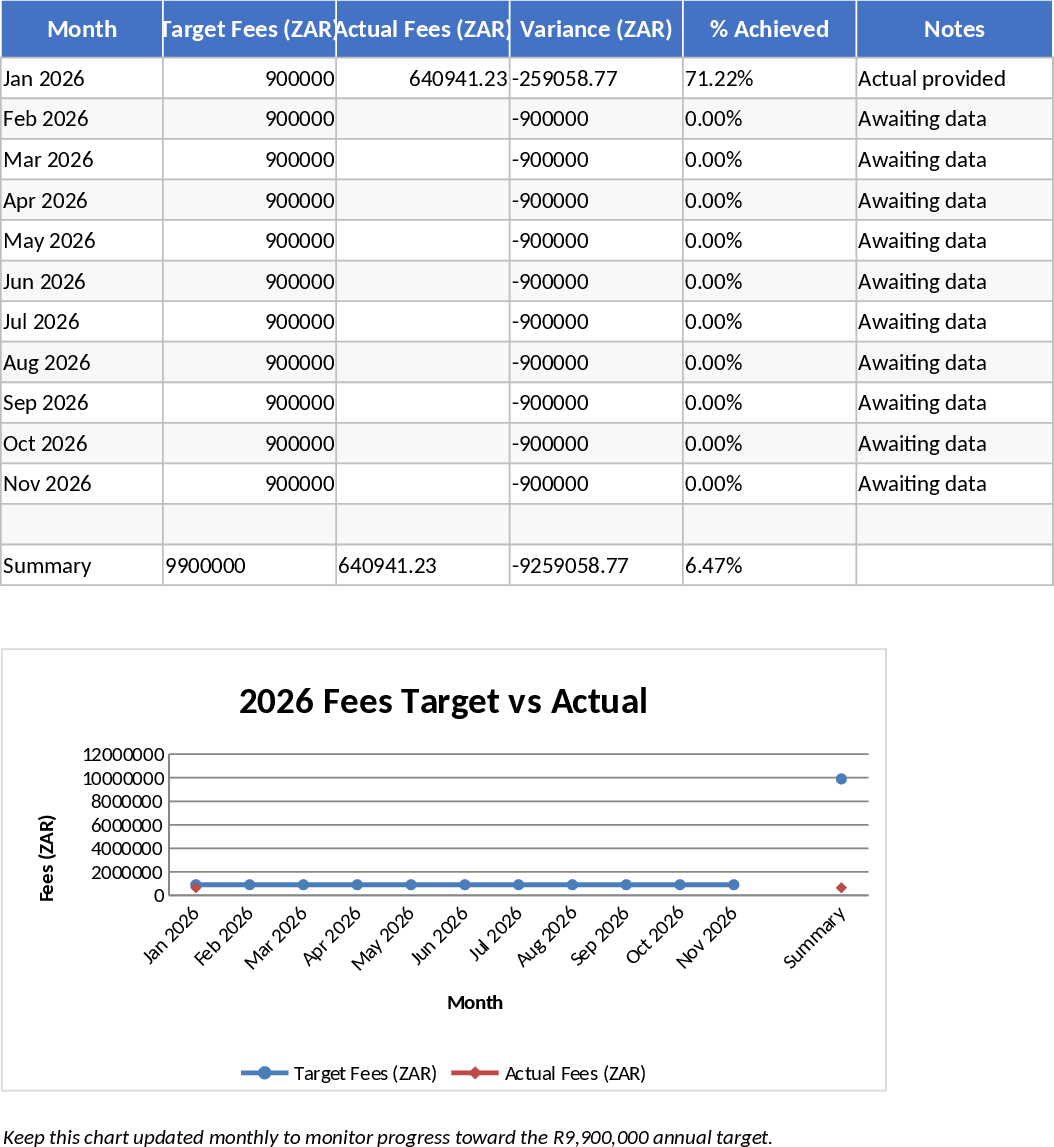Screen dimensions: 1054x1147
Task: Click the Summary total 9900000 cell
Action: tap(208, 565)
